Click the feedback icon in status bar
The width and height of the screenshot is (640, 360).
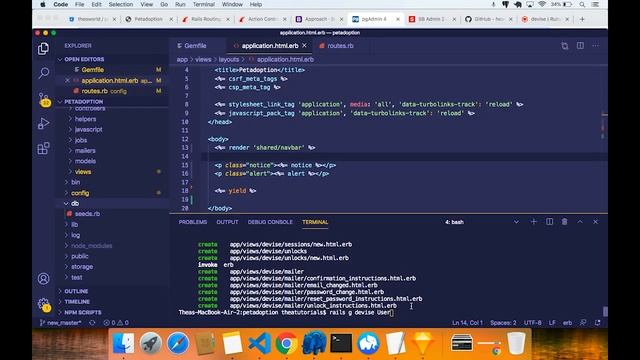(x=583, y=322)
